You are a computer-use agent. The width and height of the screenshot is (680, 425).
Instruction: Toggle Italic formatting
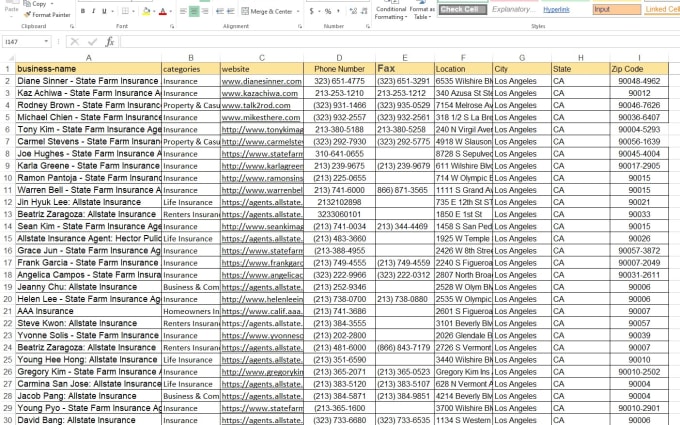(93, 11)
